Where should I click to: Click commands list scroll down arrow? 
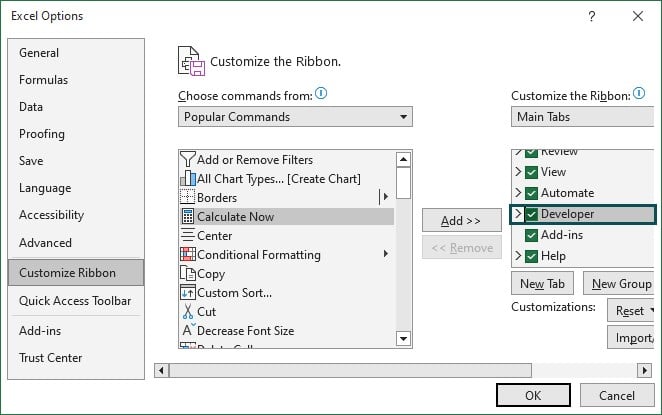[x=403, y=339]
